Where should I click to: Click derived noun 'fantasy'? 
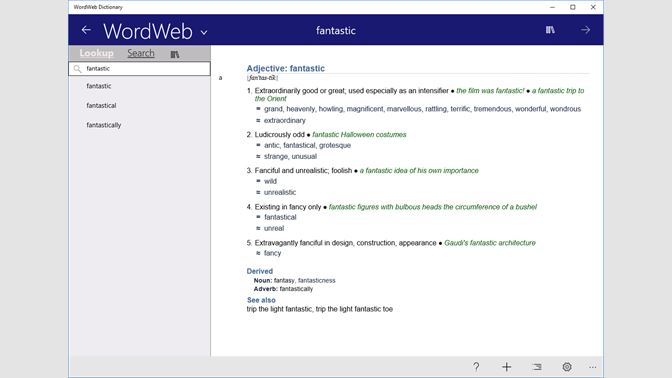[284, 280]
